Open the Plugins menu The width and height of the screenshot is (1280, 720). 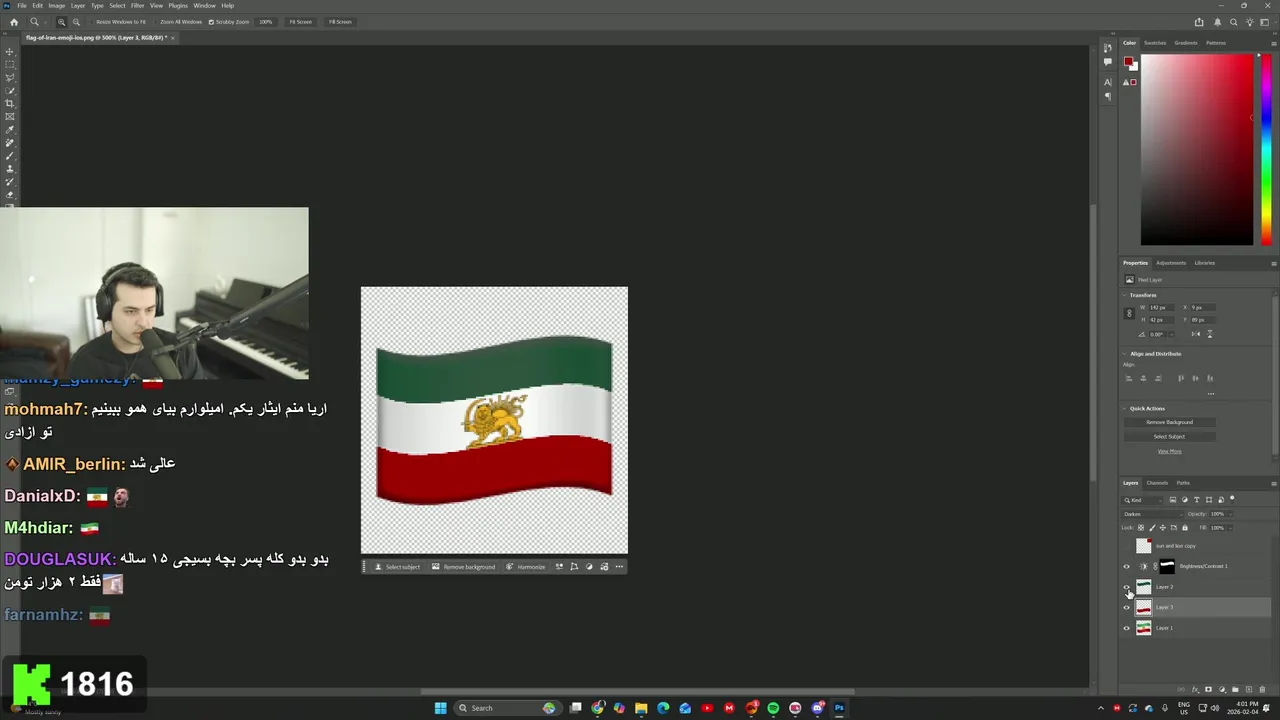click(x=178, y=5)
